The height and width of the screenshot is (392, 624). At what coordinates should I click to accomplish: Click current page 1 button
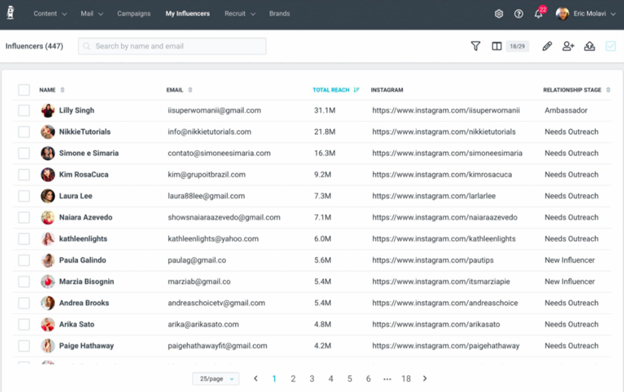coord(274,379)
